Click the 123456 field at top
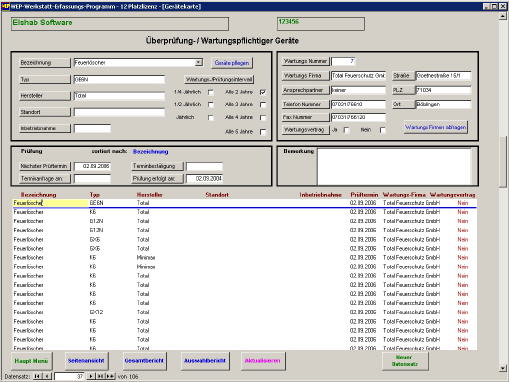The width and height of the screenshot is (509, 382). [321, 24]
